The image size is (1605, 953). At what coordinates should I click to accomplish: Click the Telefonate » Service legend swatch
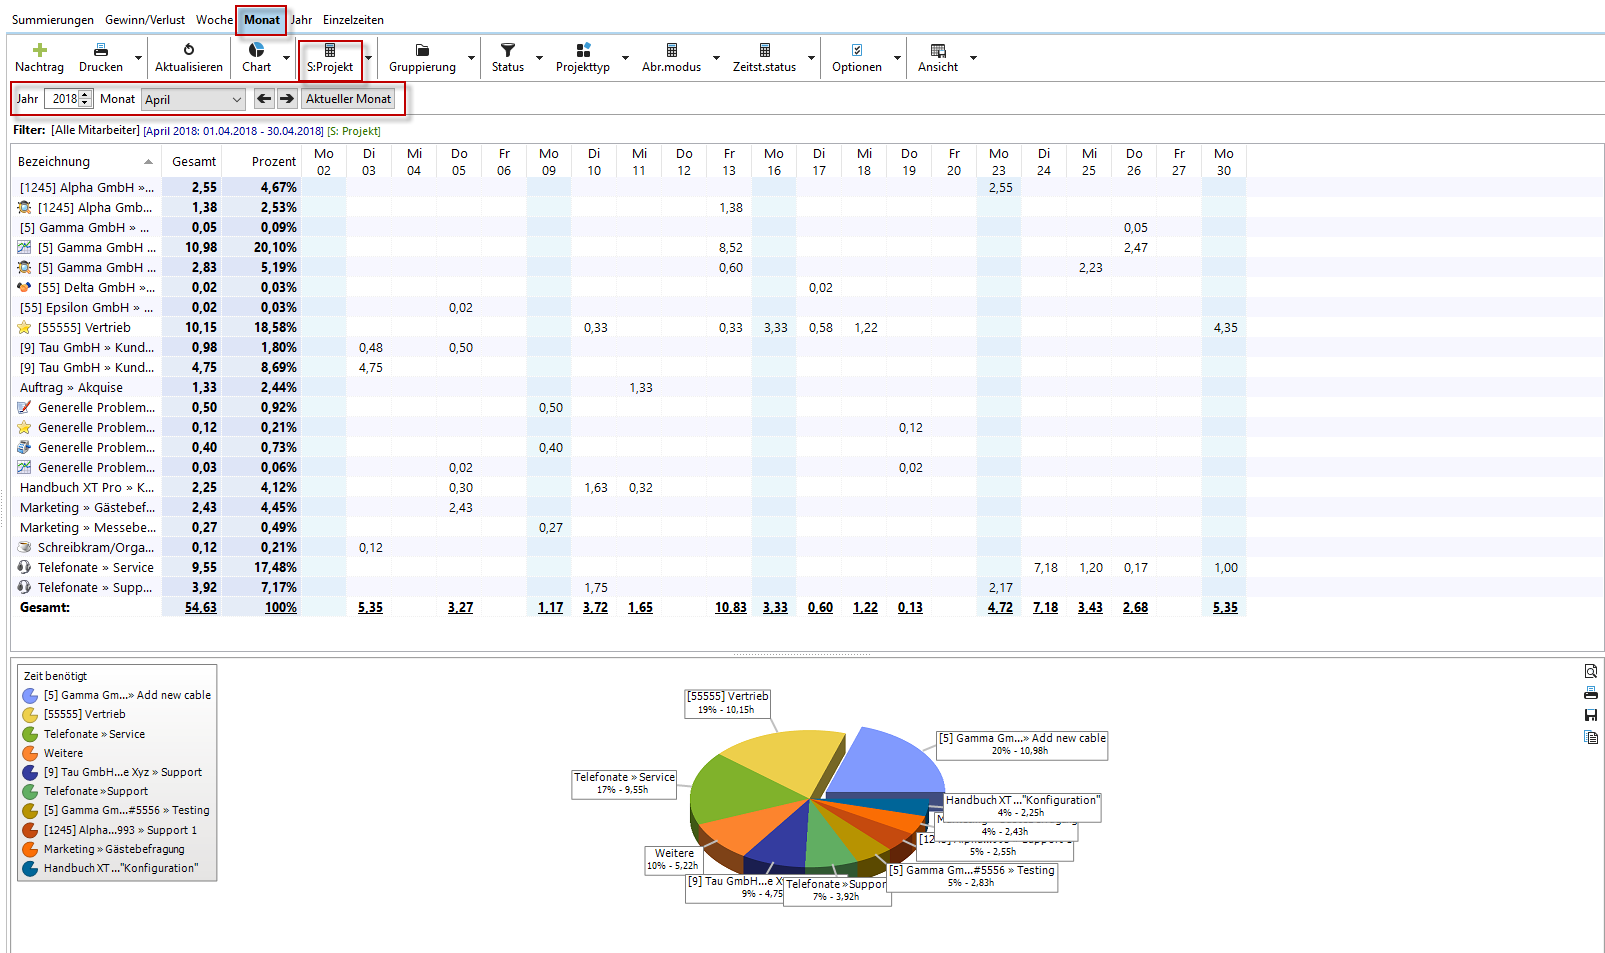30,734
